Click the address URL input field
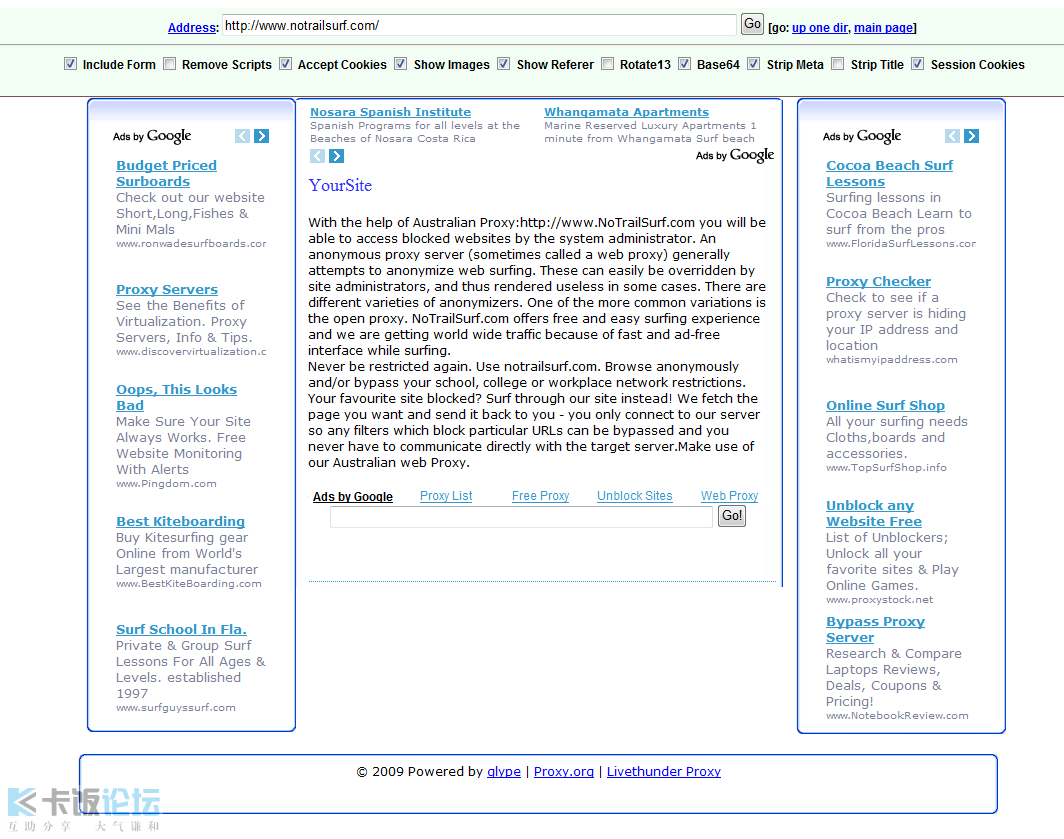1064x839 pixels. (479, 25)
